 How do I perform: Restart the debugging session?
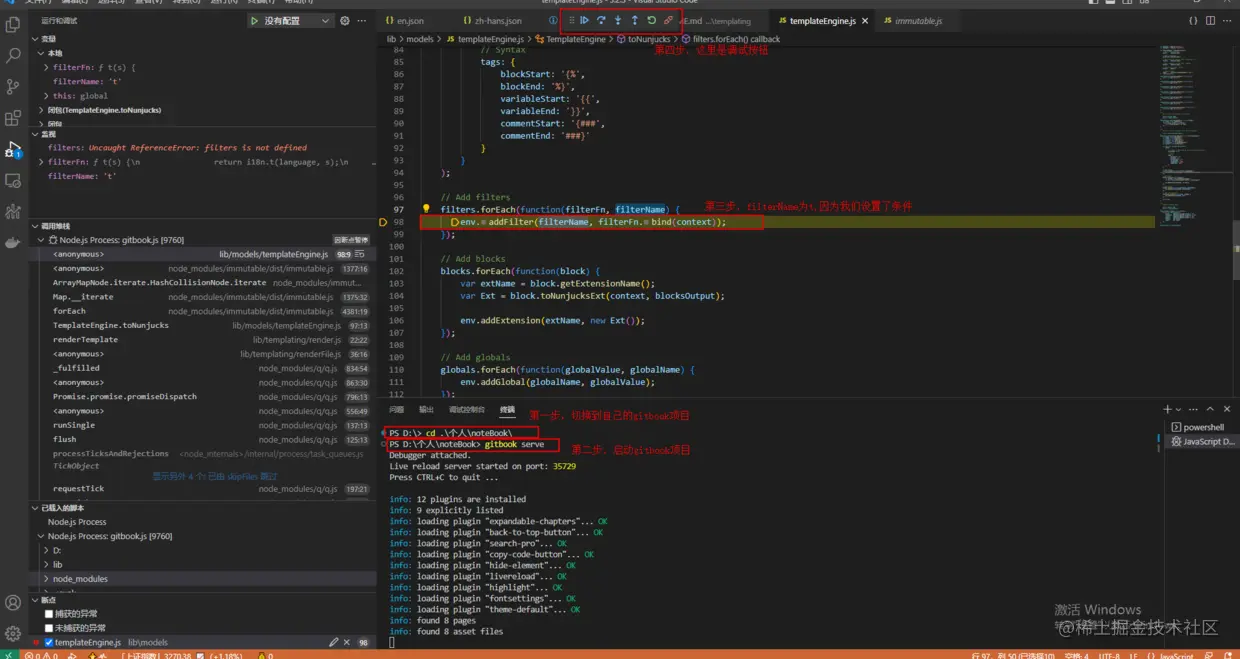tap(651, 20)
